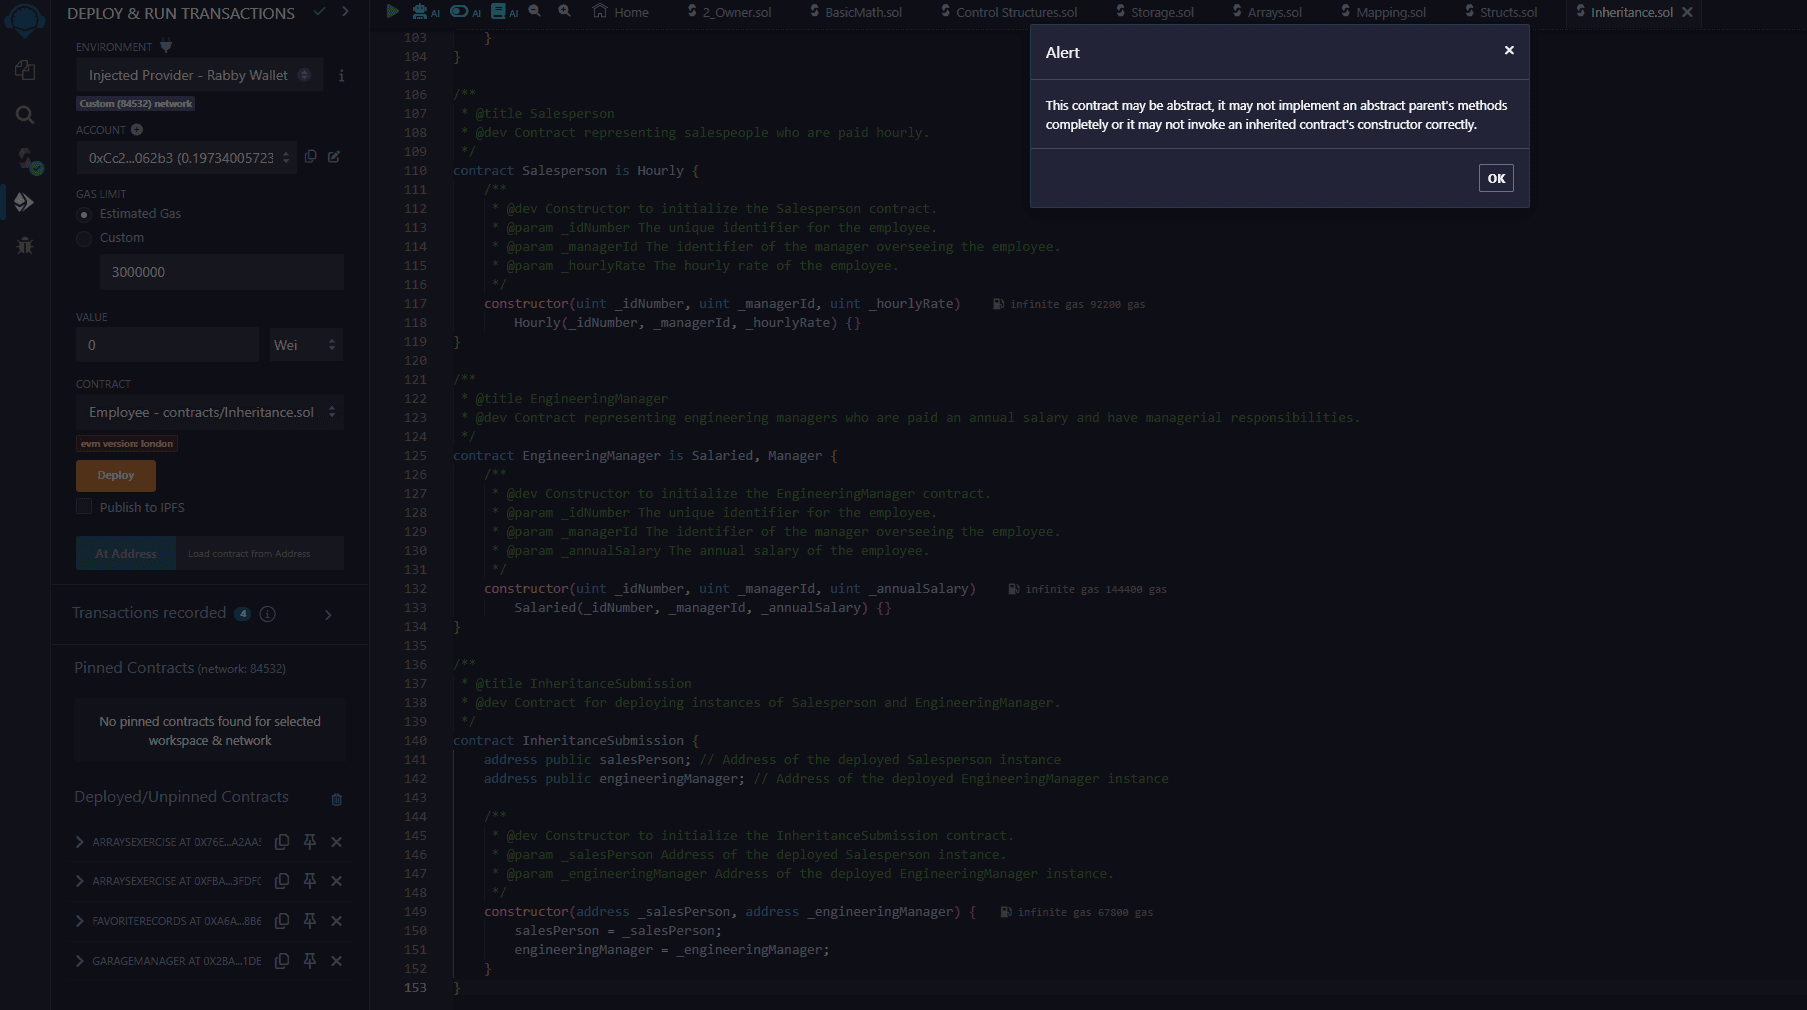Remove the ARRAYSEXERCISE 0X76E contract
The image size is (1807, 1010).
click(x=337, y=842)
